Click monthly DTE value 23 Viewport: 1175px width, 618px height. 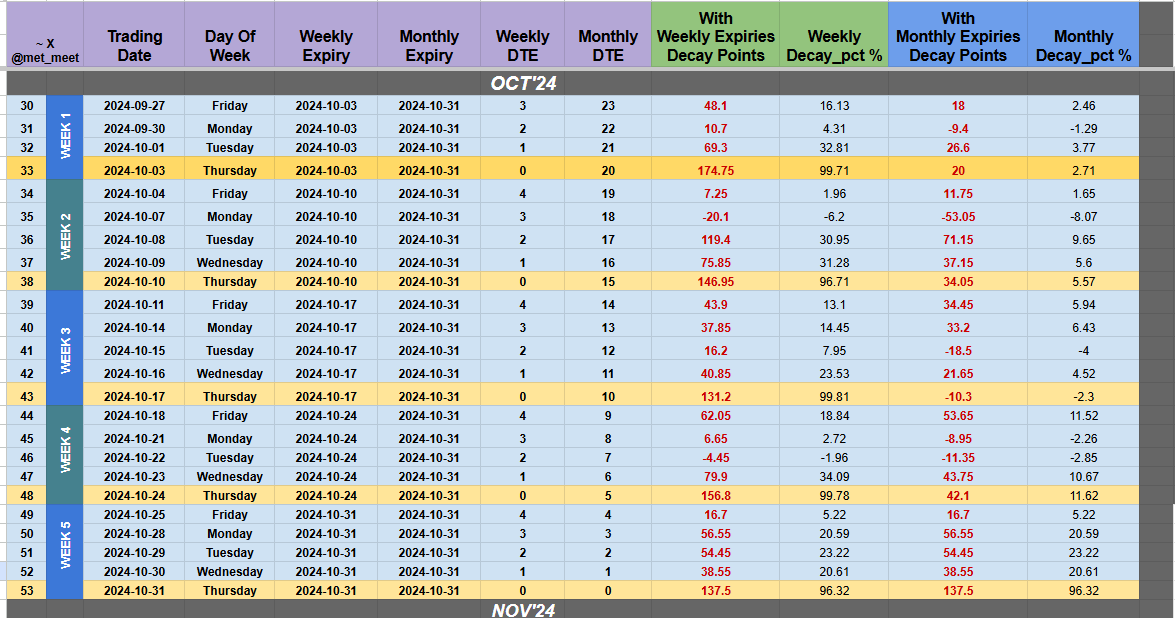[x=608, y=106]
